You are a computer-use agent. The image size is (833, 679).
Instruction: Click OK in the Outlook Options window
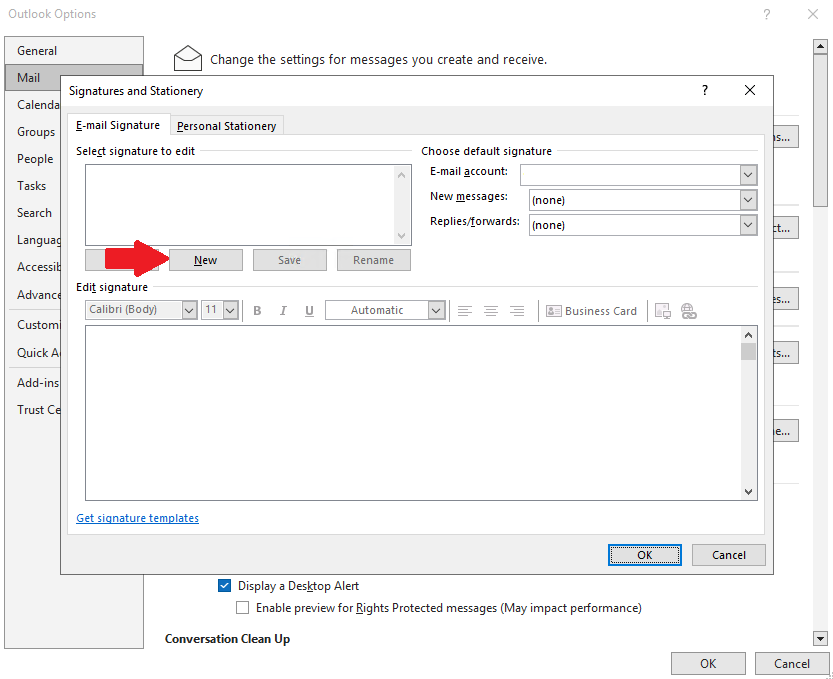(x=708, y=664)
